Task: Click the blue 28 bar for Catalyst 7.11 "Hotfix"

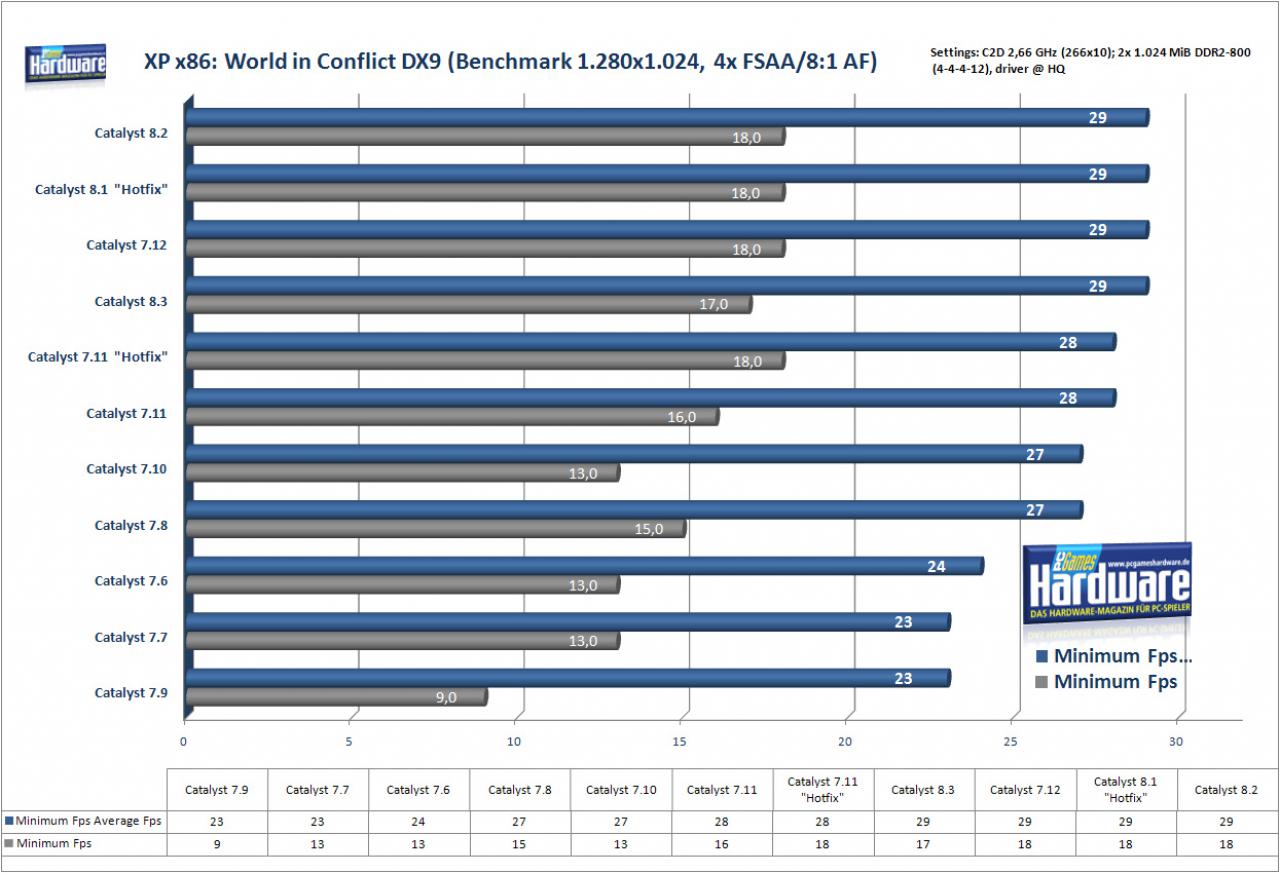Action: [x=650, y=342]
